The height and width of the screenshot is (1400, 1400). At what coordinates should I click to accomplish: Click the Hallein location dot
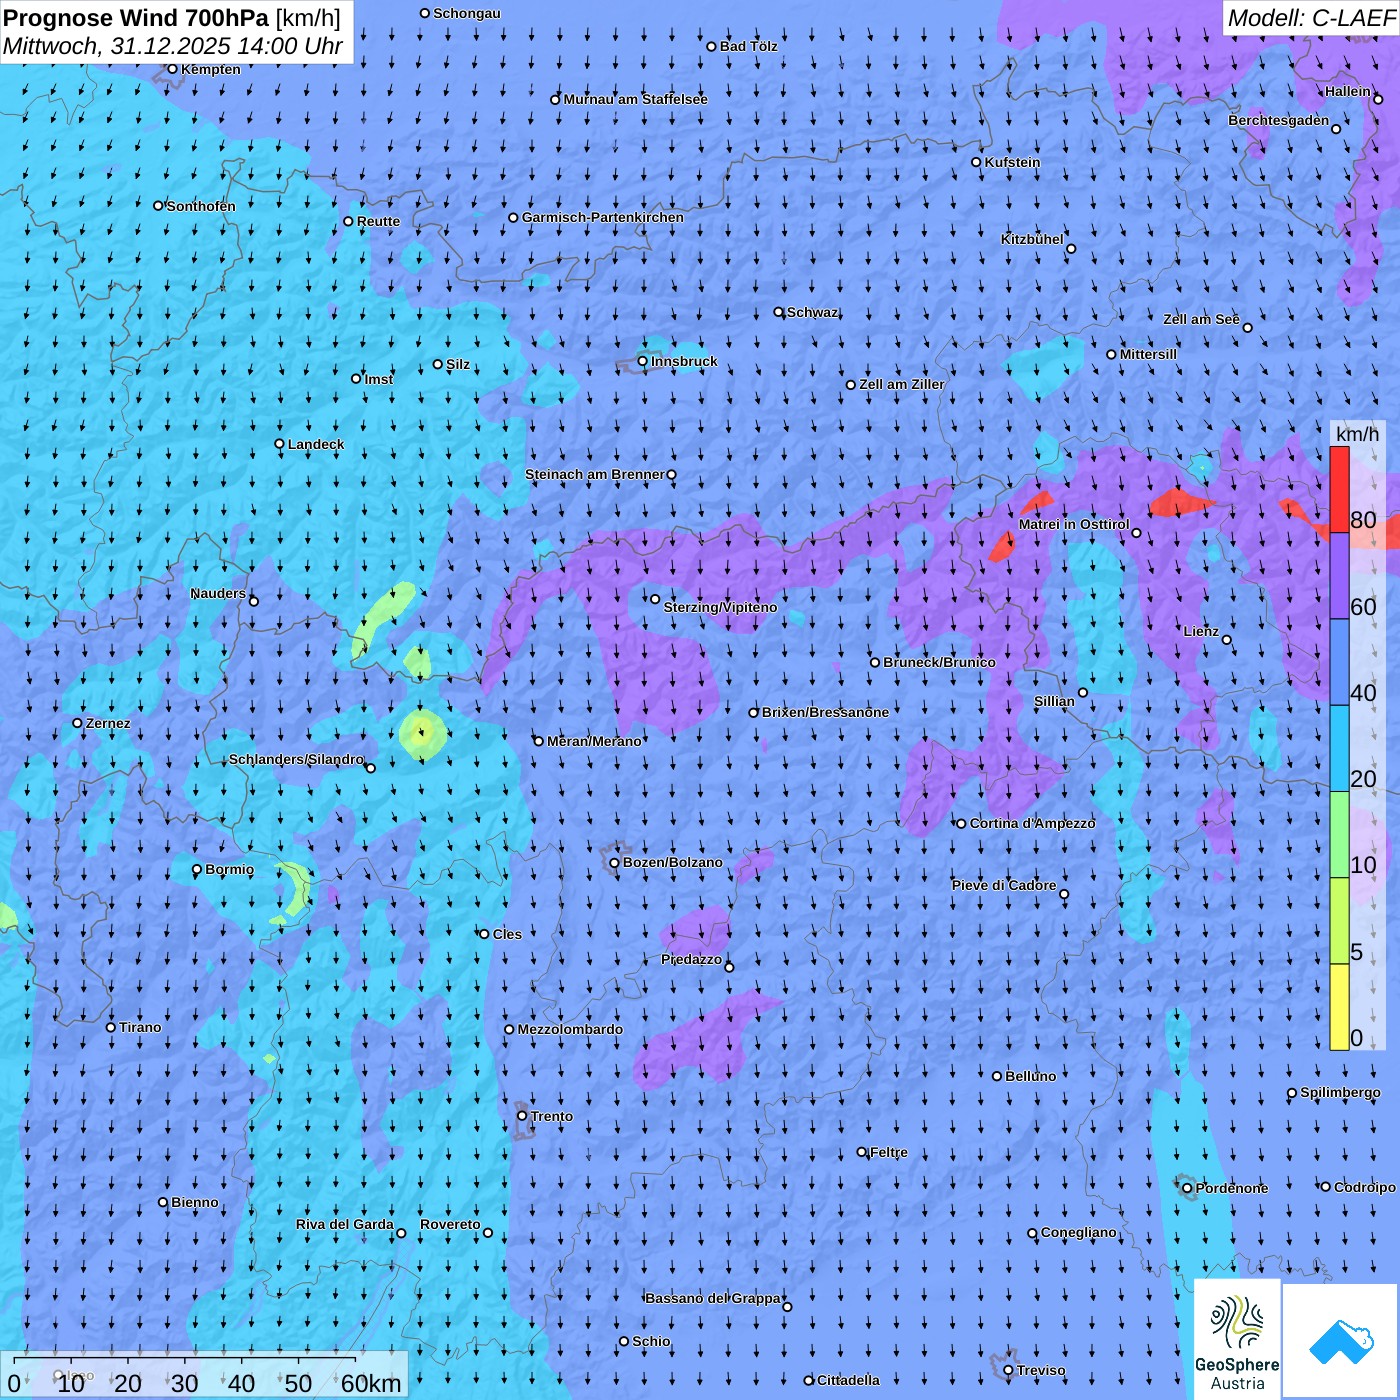[x=1378, y=99]
